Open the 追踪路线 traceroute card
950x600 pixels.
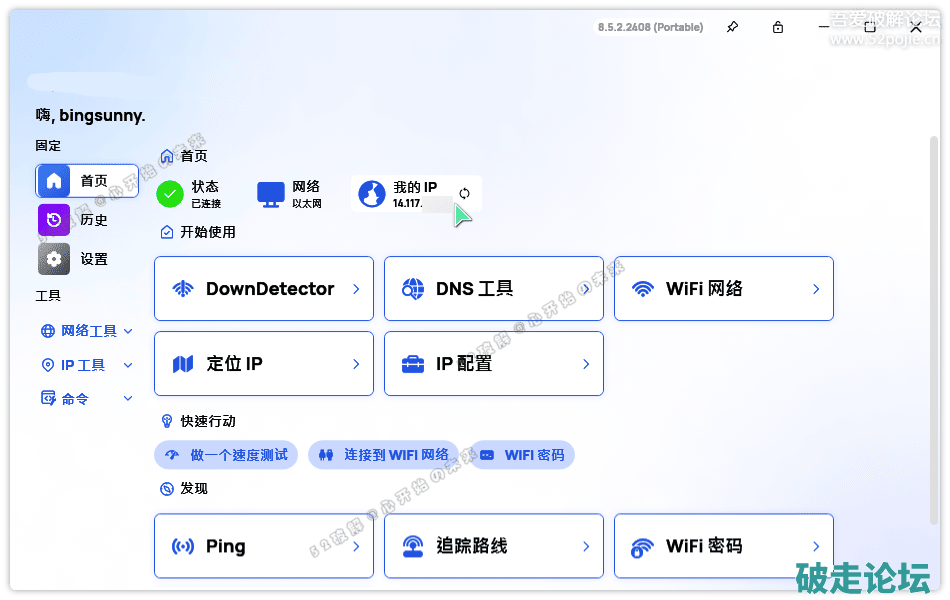tap(493, 546)
